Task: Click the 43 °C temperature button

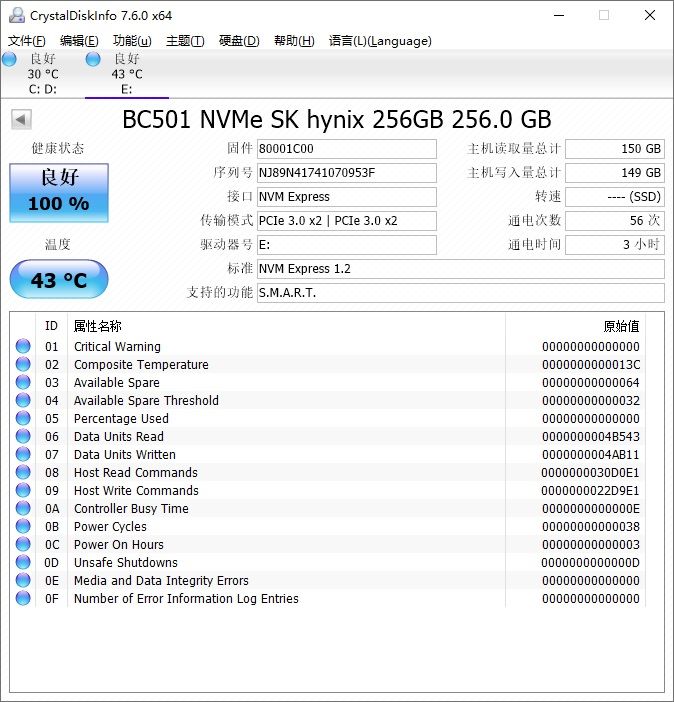Action: click(58, 280)
